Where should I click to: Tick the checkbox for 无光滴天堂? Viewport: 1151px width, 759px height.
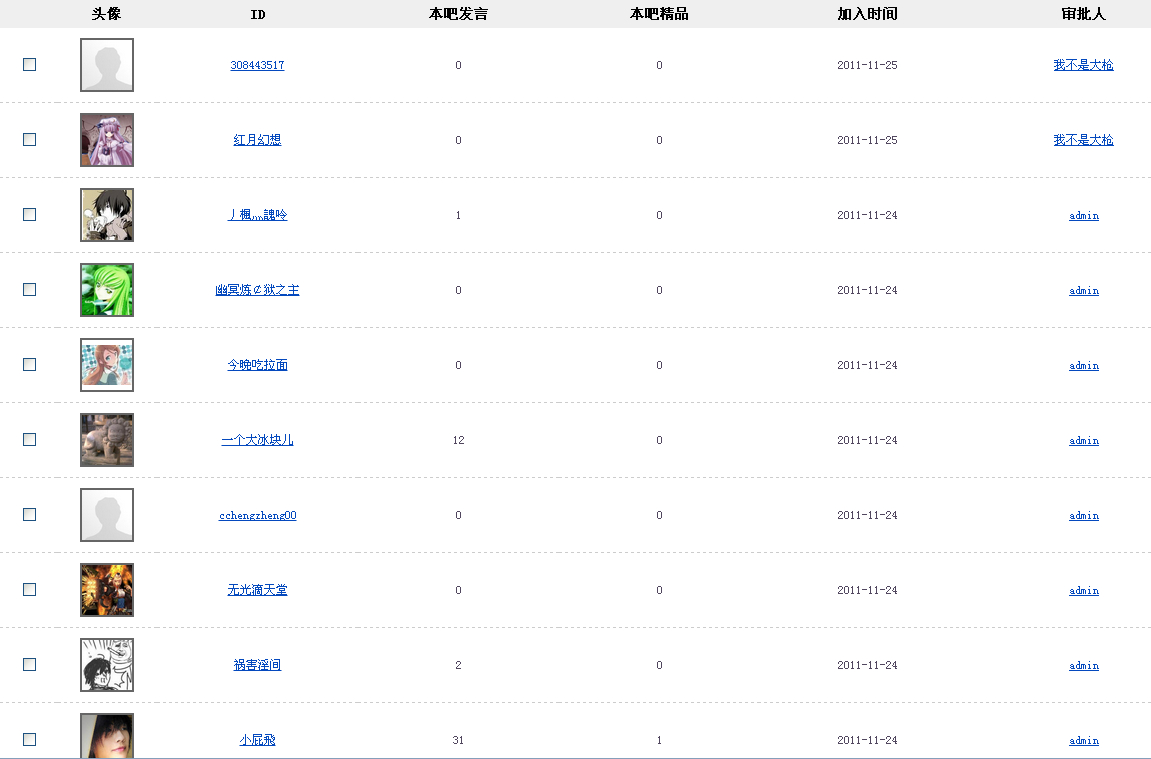click(29, 589)
